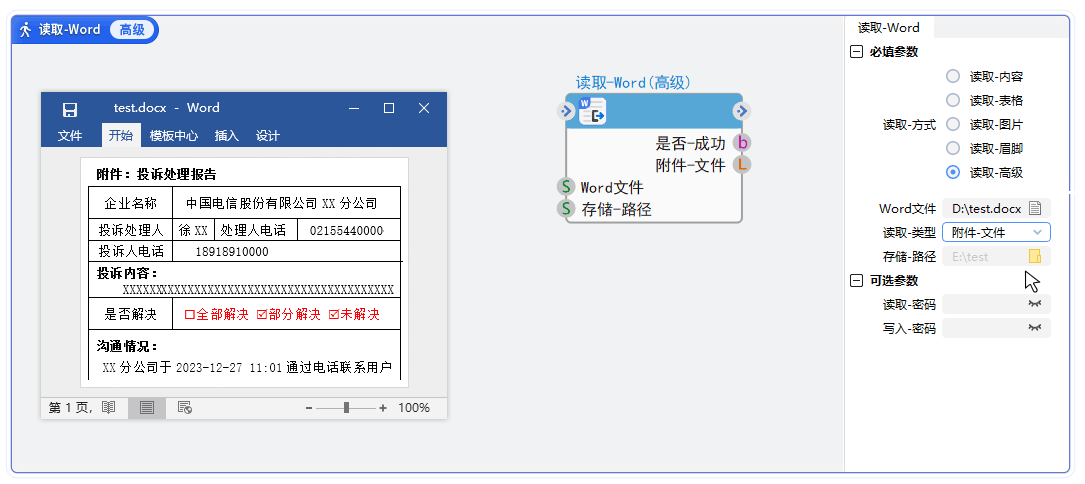1085x484 pixels.
Task: Collapse the 必填参数 section
Action: [856, 52]
